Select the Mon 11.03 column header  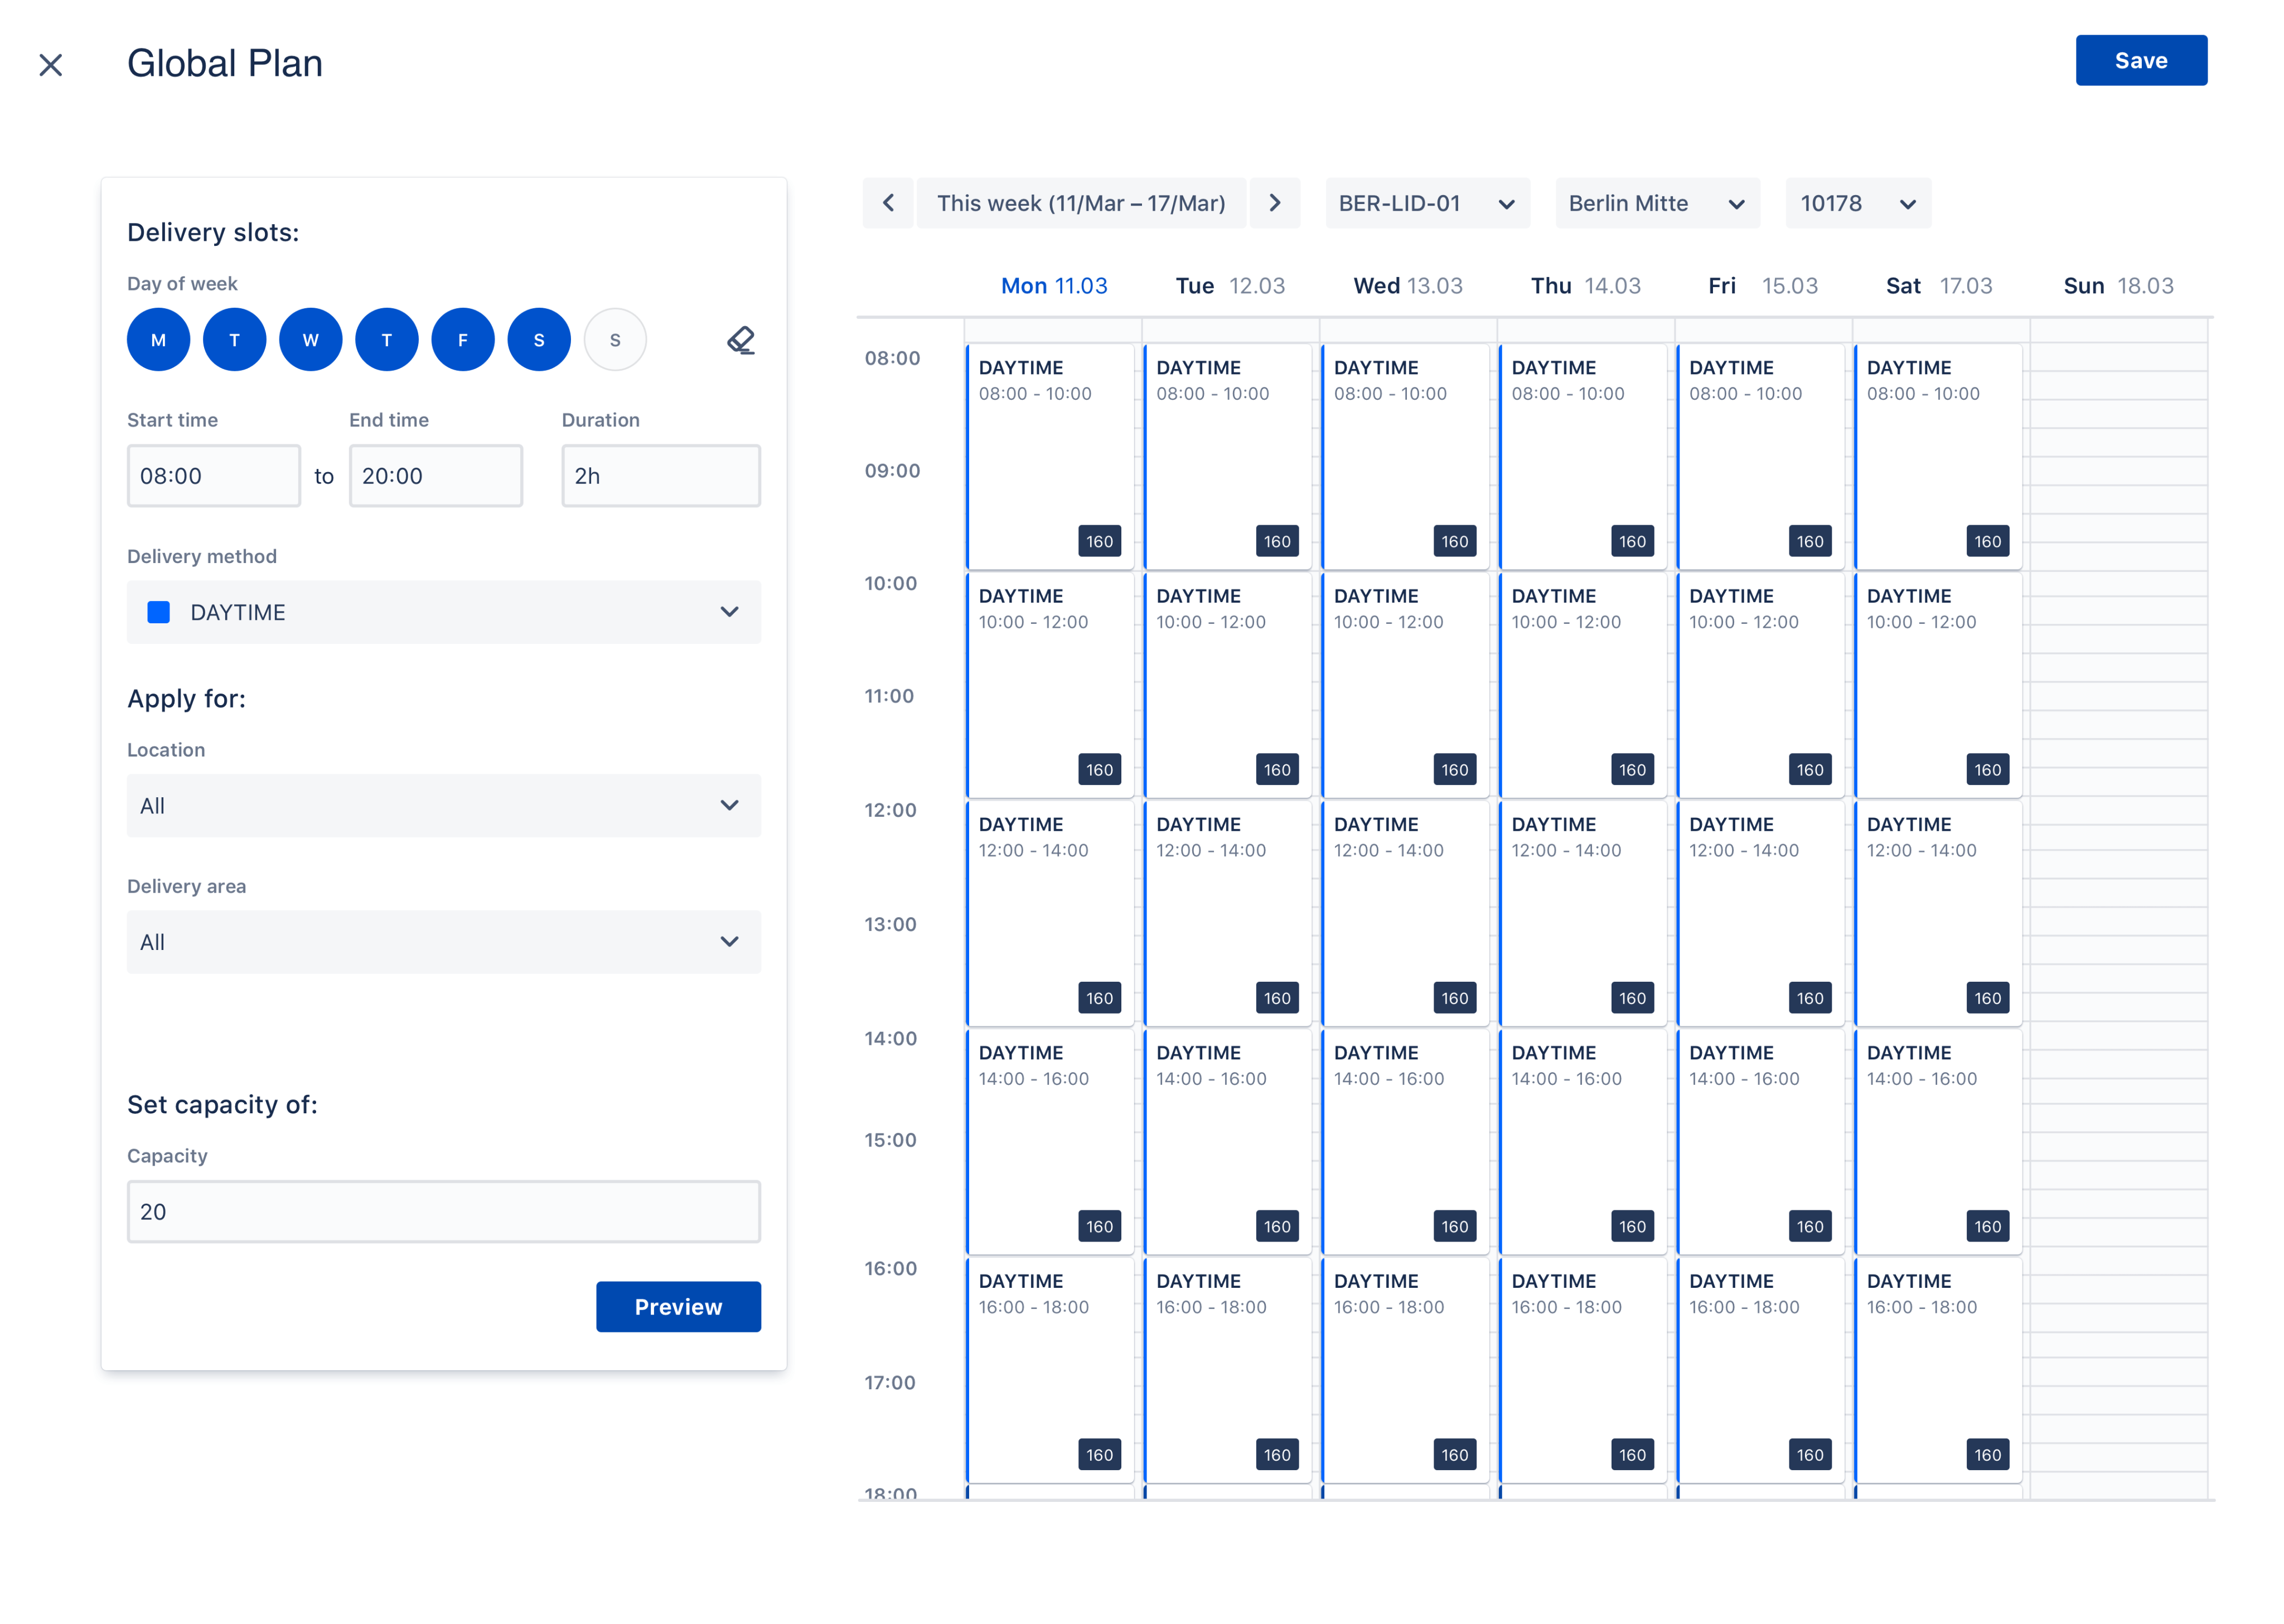tap(1054, 286)
